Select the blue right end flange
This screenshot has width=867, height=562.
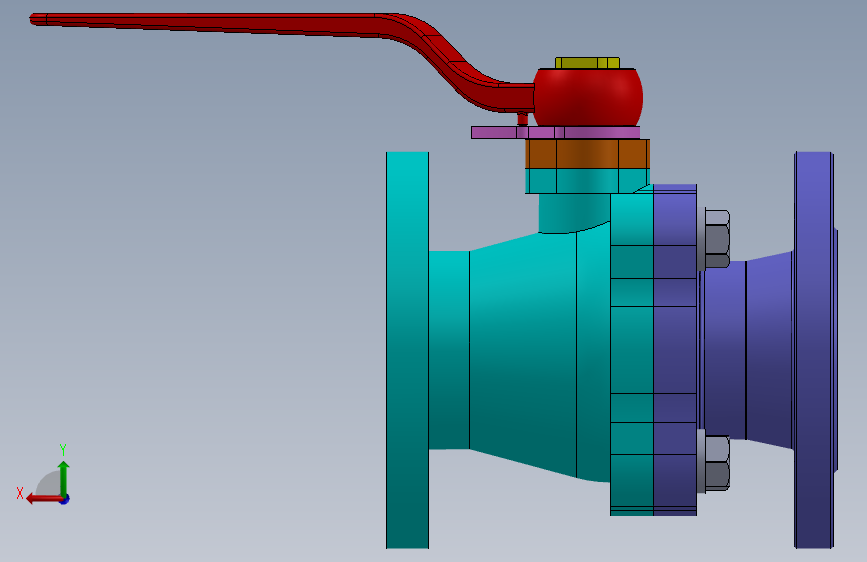click(815, 350)
